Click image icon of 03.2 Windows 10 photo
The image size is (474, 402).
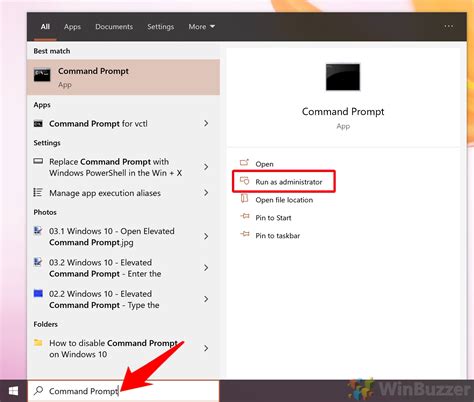(38, 262)
